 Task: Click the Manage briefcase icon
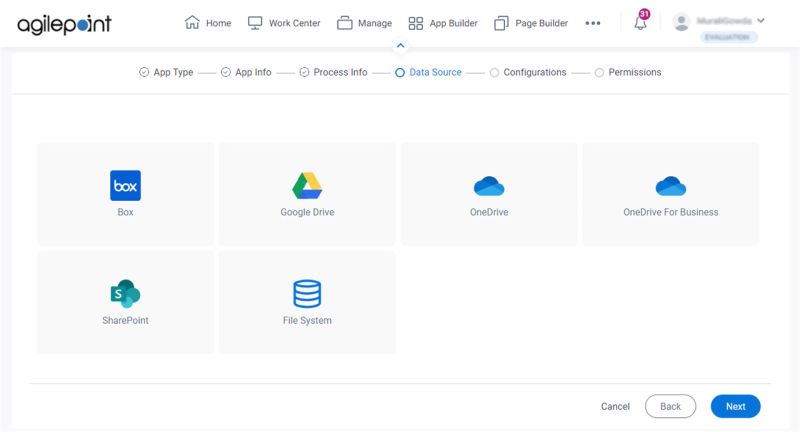344,23
